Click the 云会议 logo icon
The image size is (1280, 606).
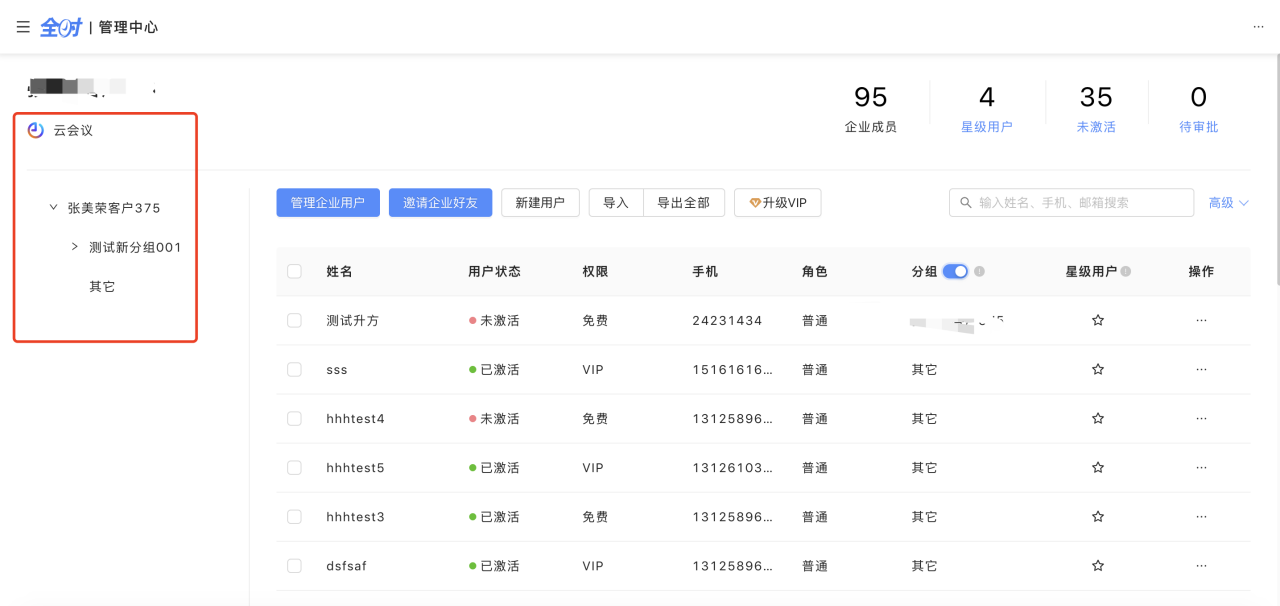coord(36,130)
